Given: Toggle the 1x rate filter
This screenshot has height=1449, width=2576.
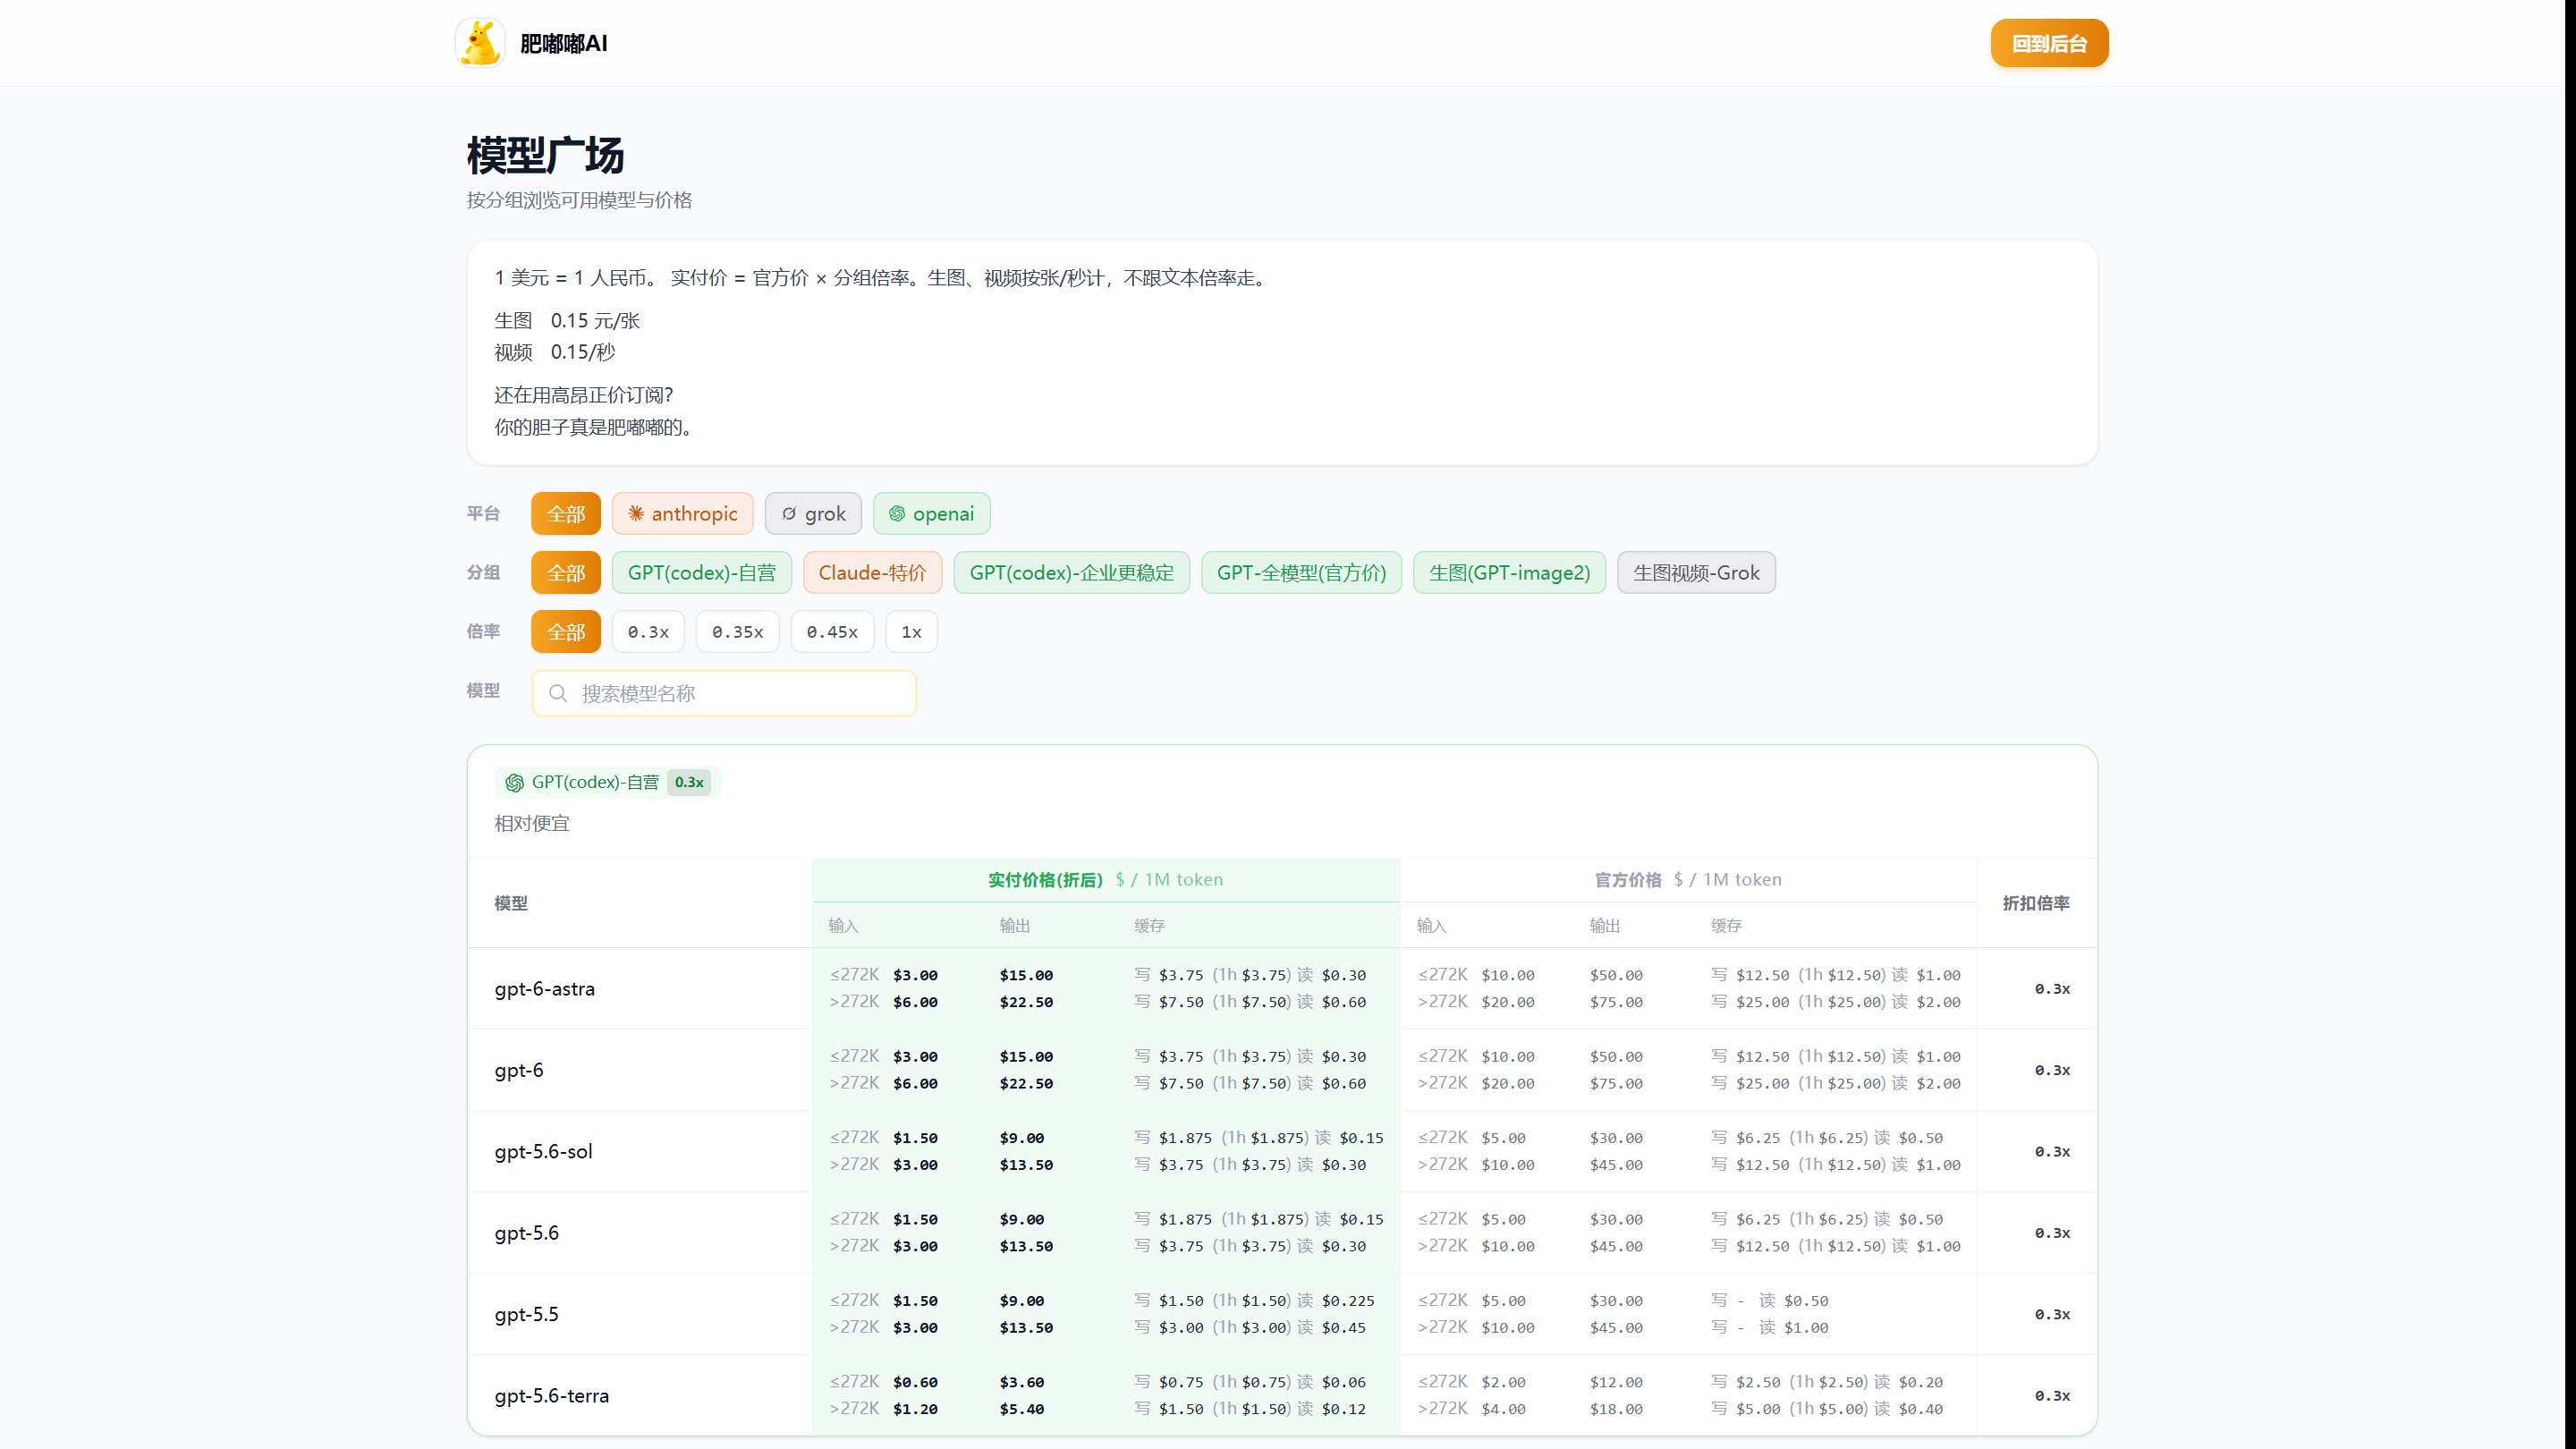Looking at the screenshot, I should 911,632.
